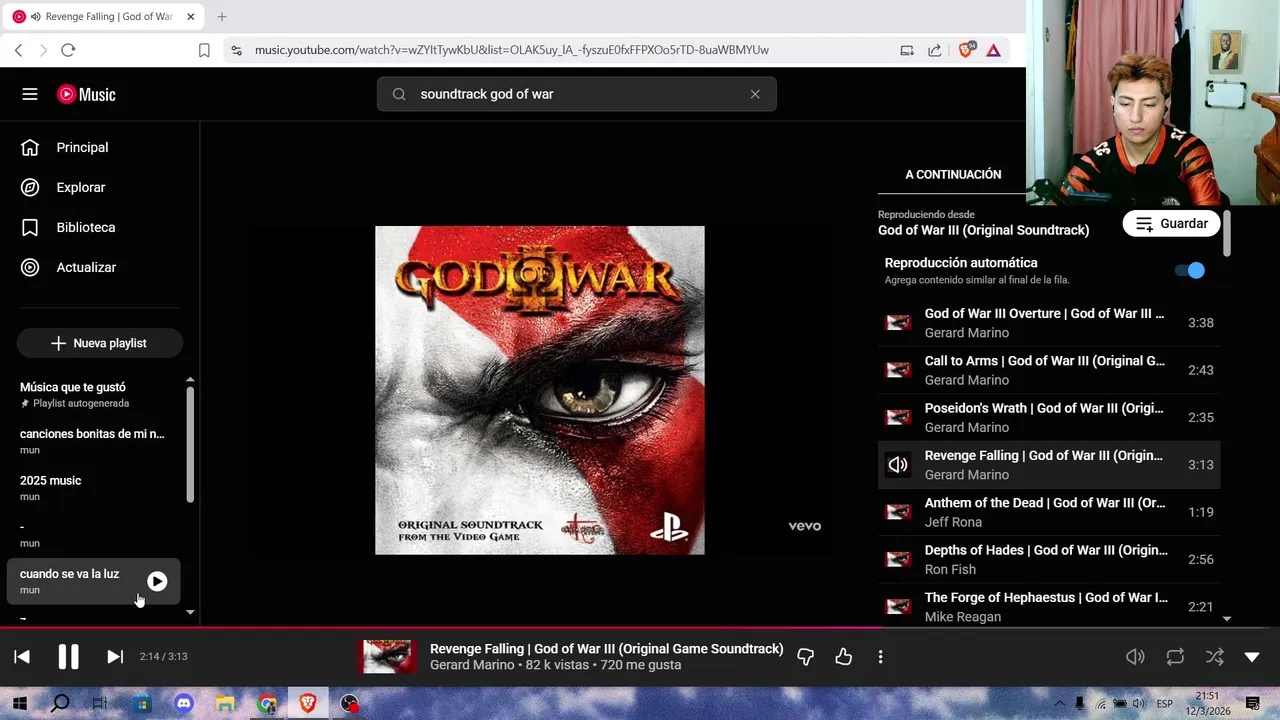
Task: Open Brave Shields icon
Action: pyautogui.click(x=966, y=50)
